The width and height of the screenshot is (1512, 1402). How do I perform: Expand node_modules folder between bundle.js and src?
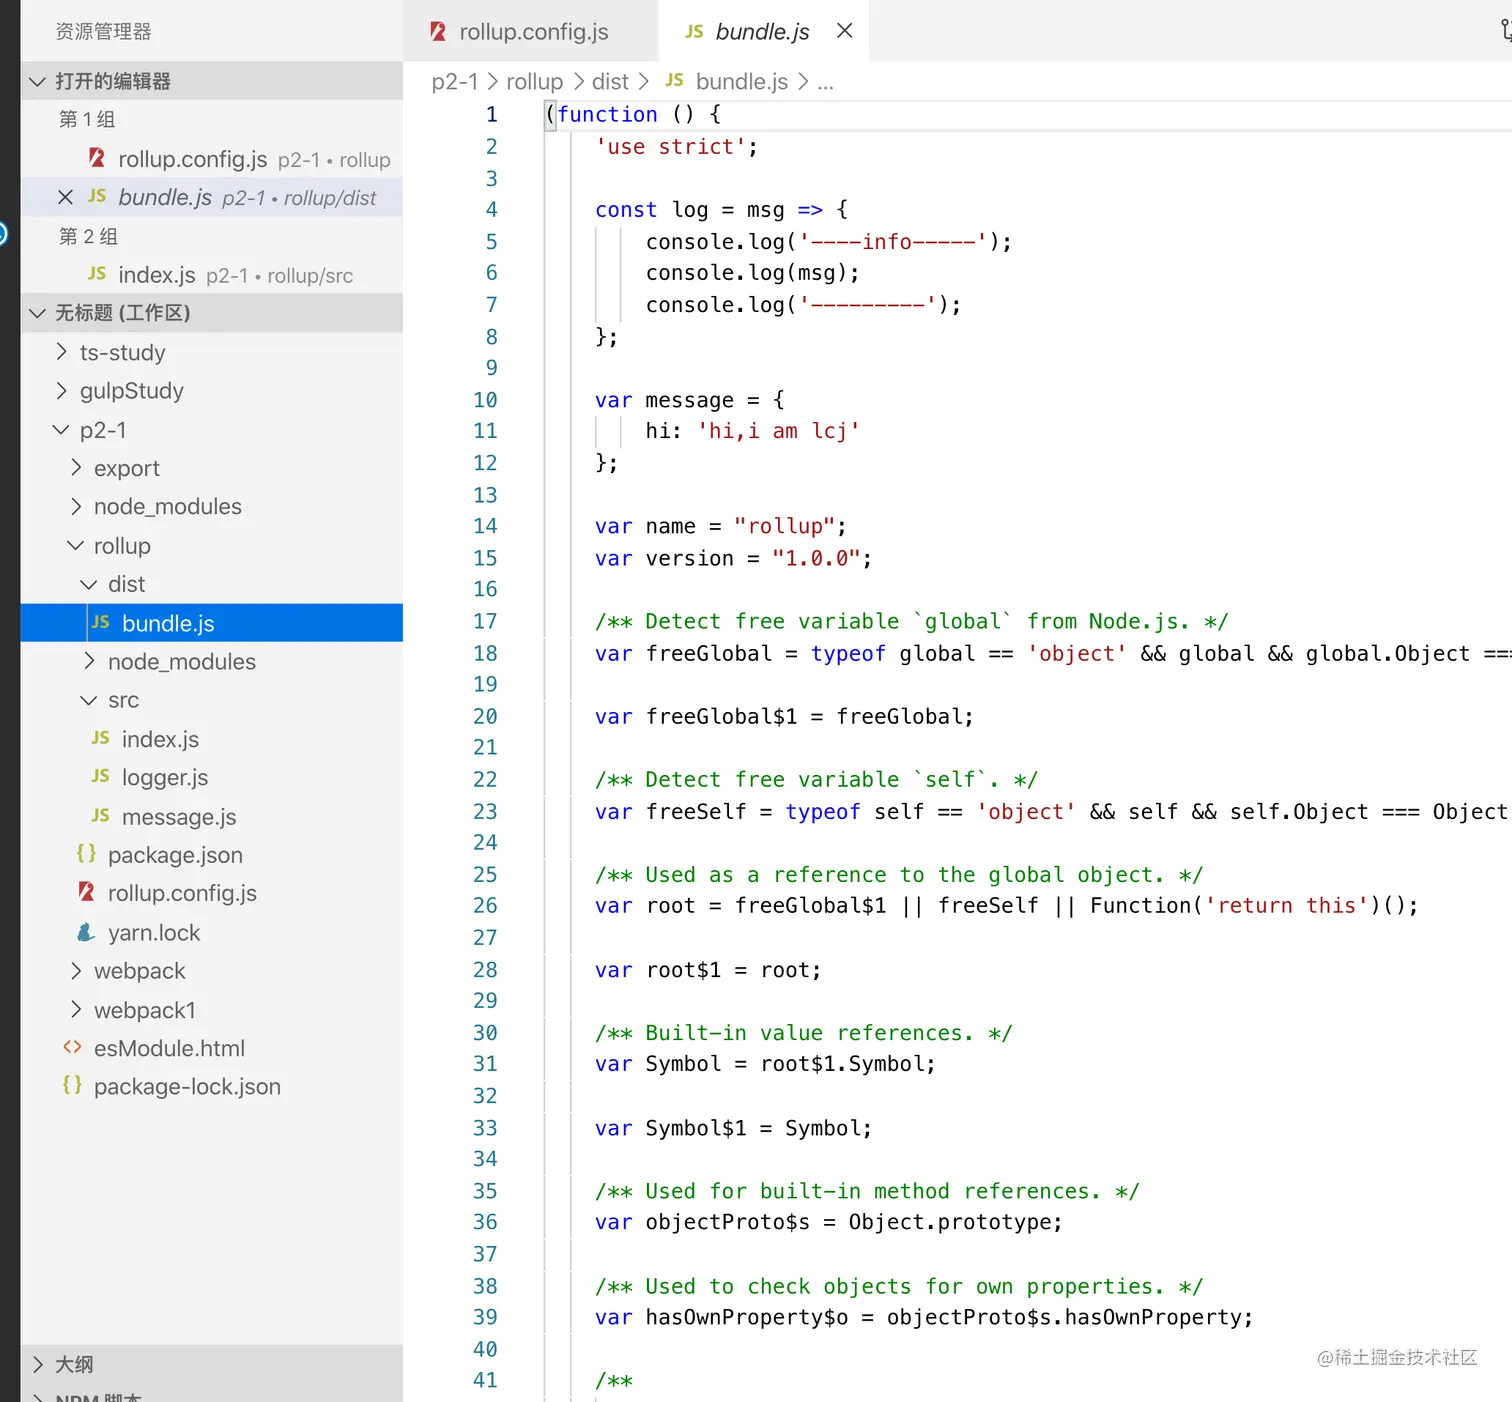tap(90, 661)
